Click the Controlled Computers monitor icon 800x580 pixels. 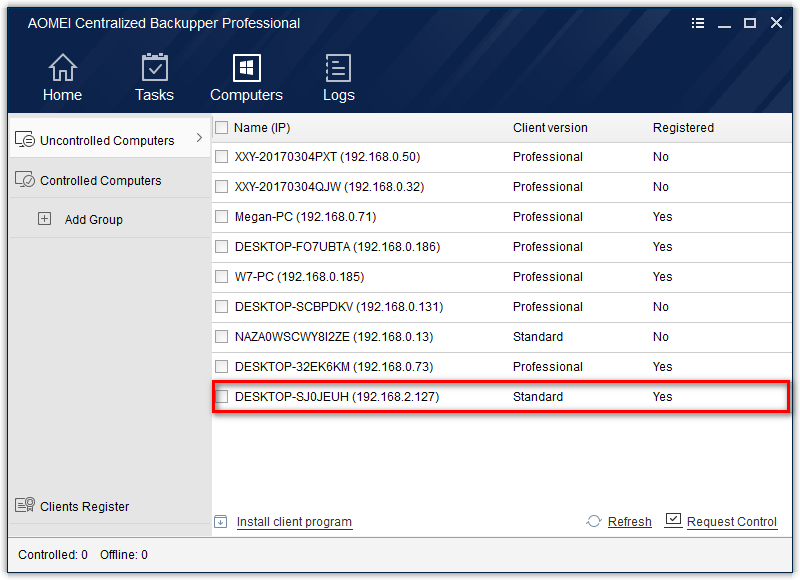(24, 179)
